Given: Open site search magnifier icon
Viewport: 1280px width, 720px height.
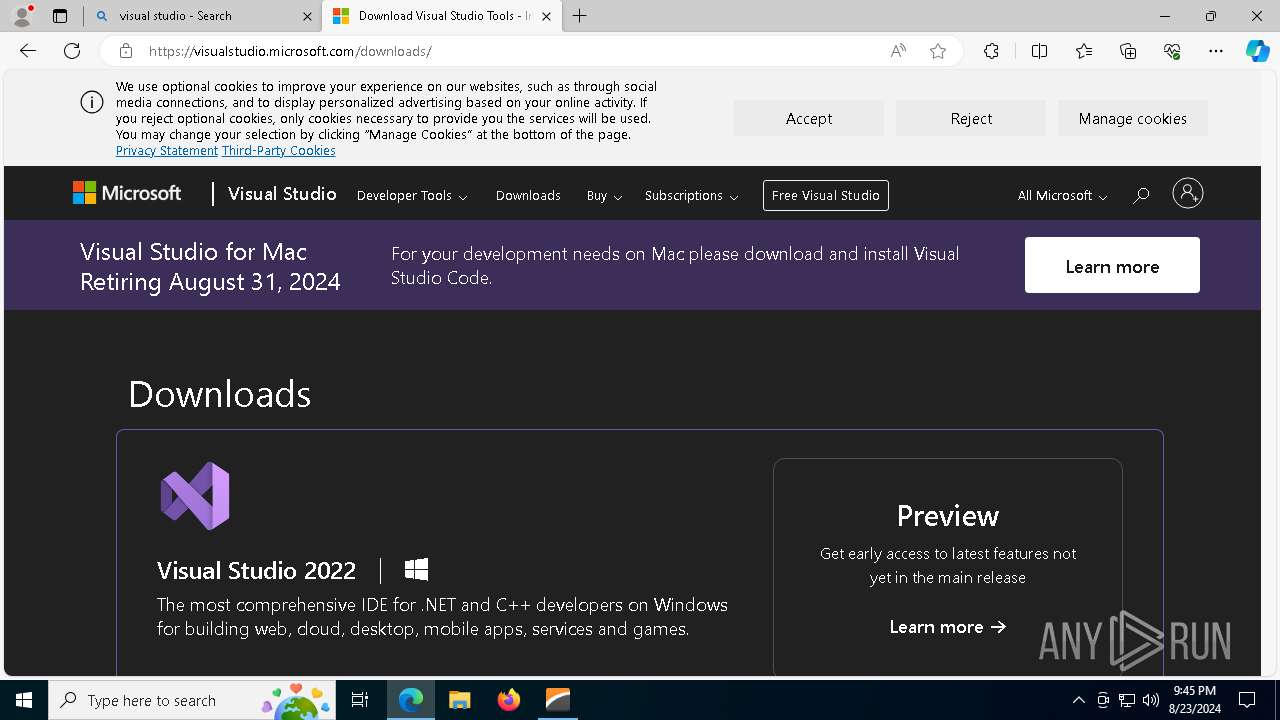Looking at the screenshot, I should (x=1141, y=195).
